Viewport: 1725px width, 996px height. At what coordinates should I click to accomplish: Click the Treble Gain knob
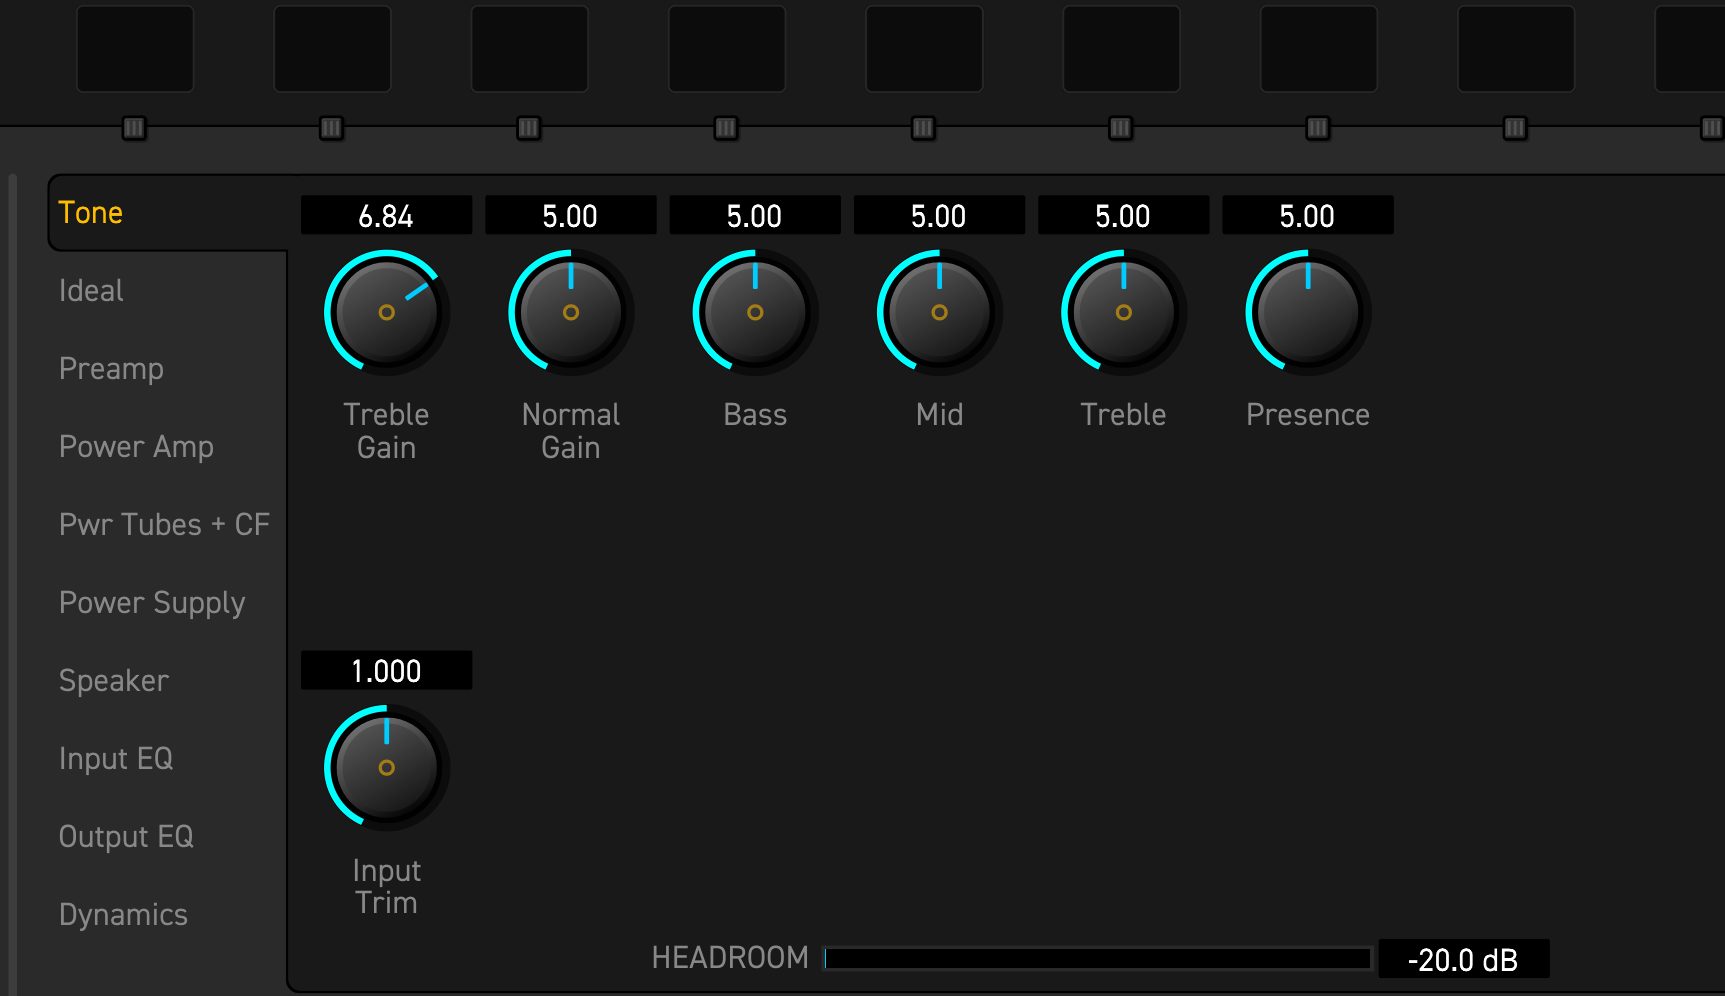[386, 313]
